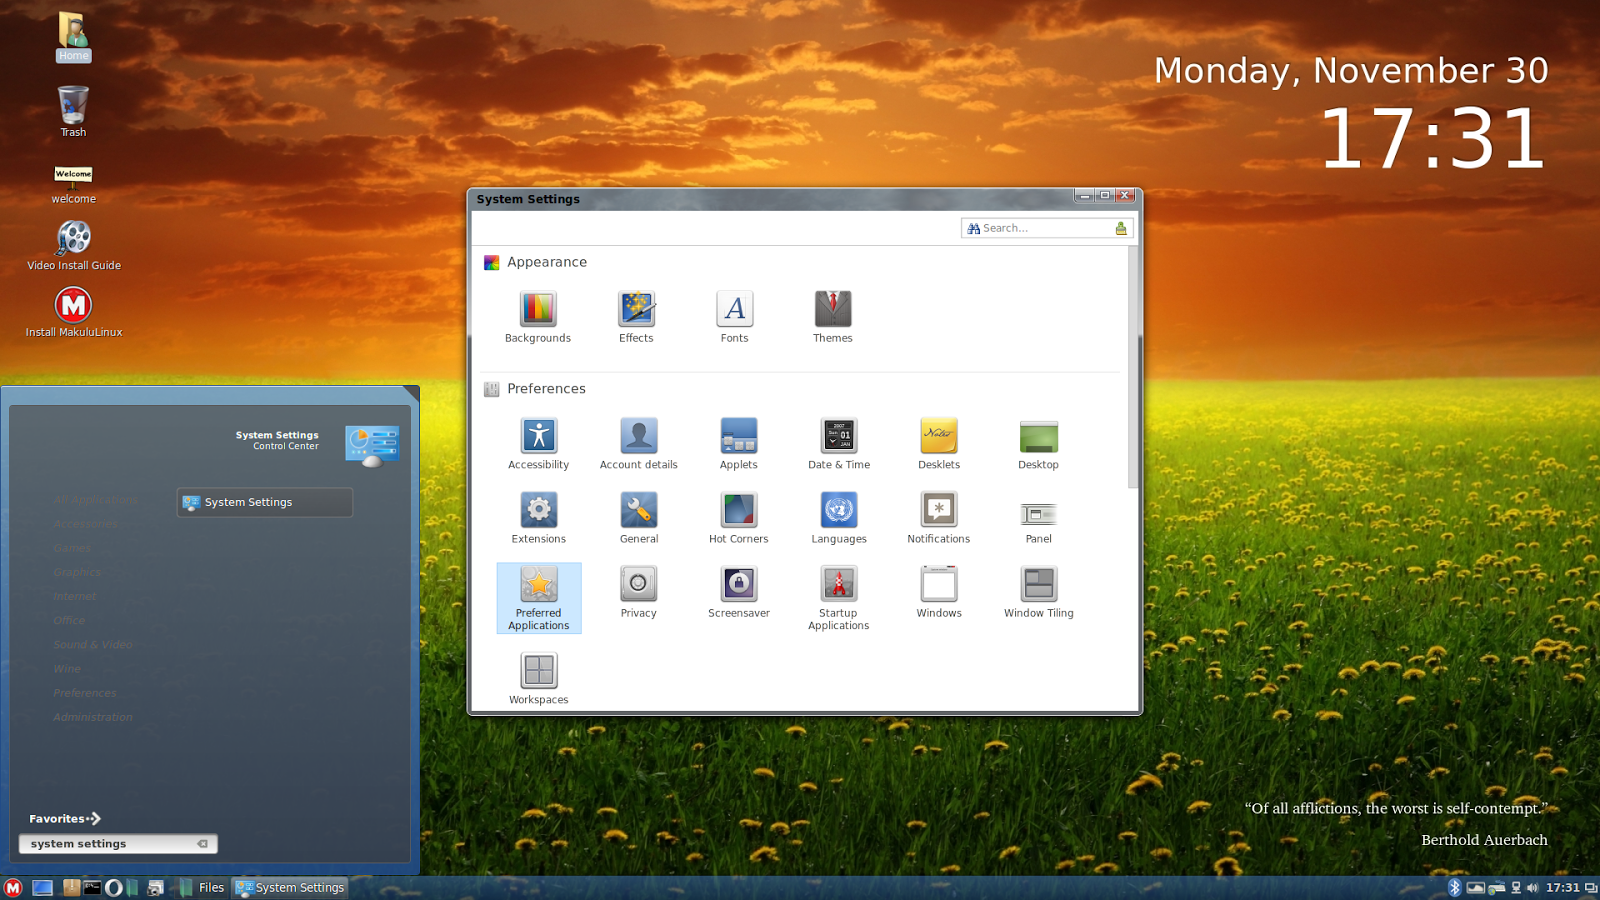This screenshot has width=1600, height=900.
Task: Click the network tray icon
Action: point(1516,888)
